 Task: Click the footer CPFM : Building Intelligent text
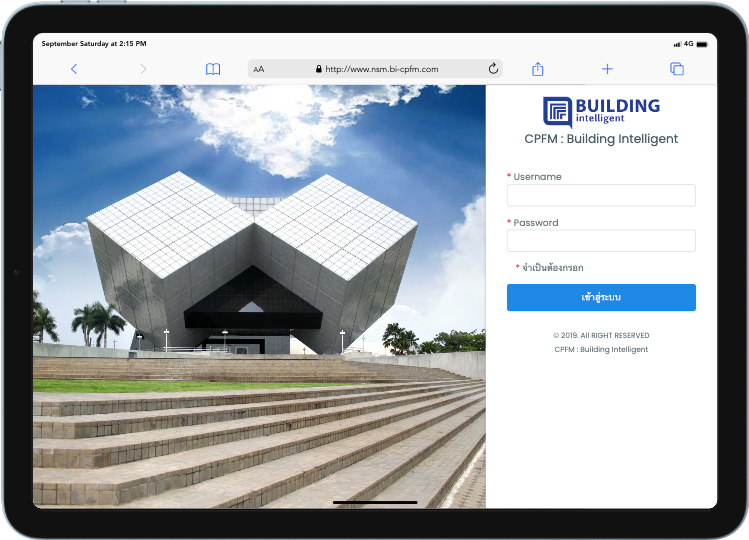tap(601, 349)
